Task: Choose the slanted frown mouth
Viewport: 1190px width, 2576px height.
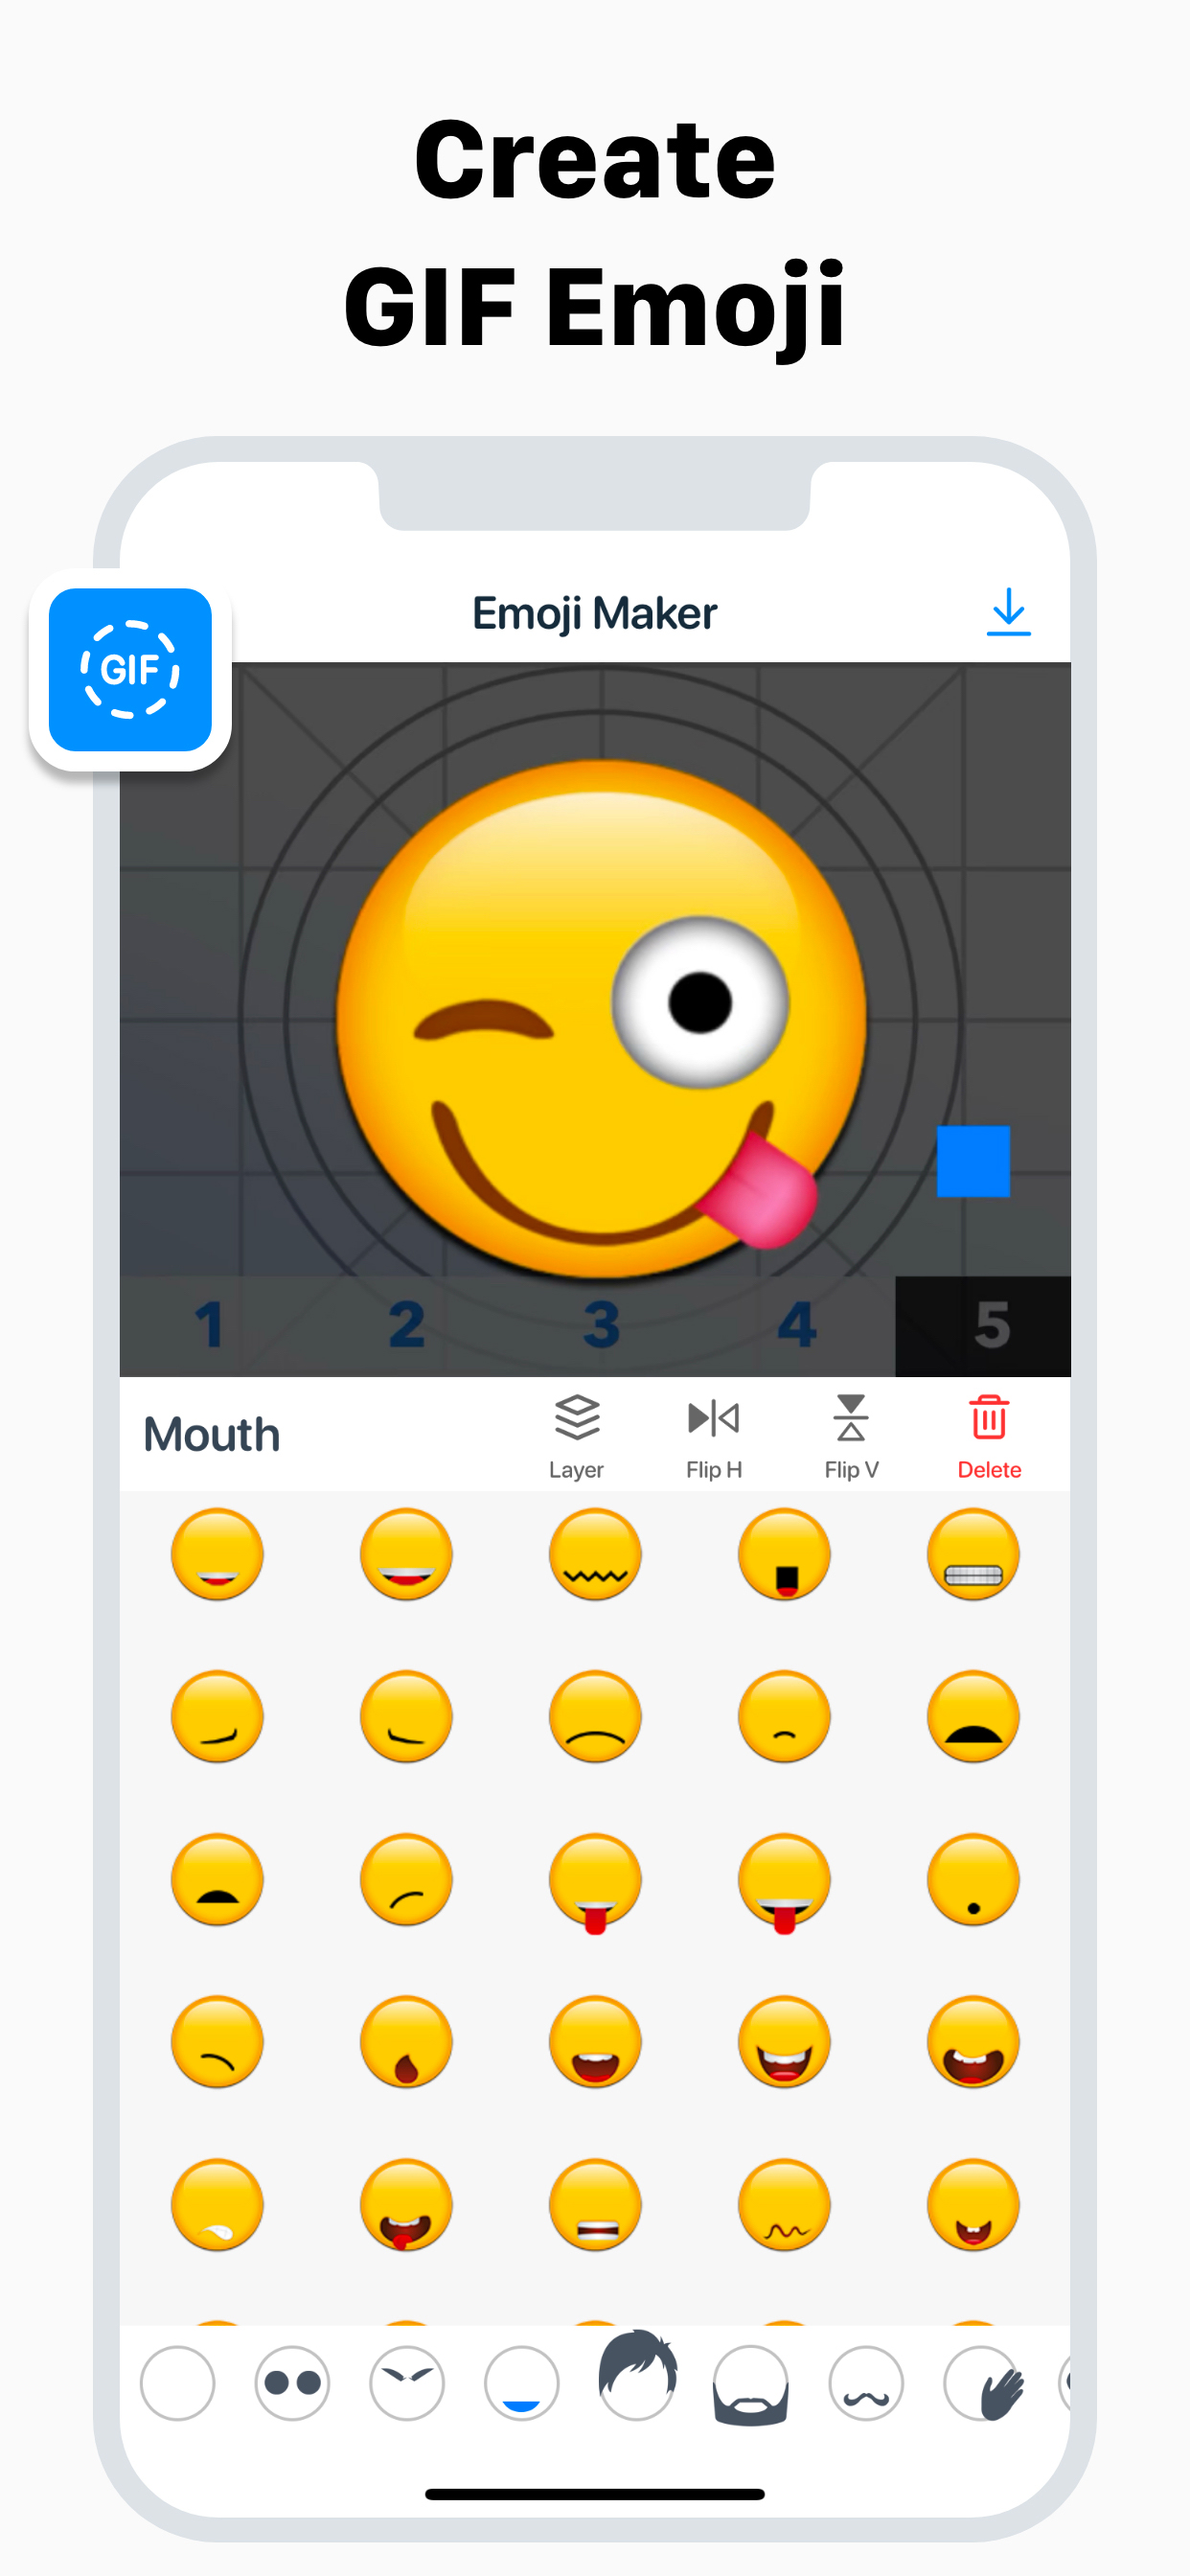Action: (217, 2042)
